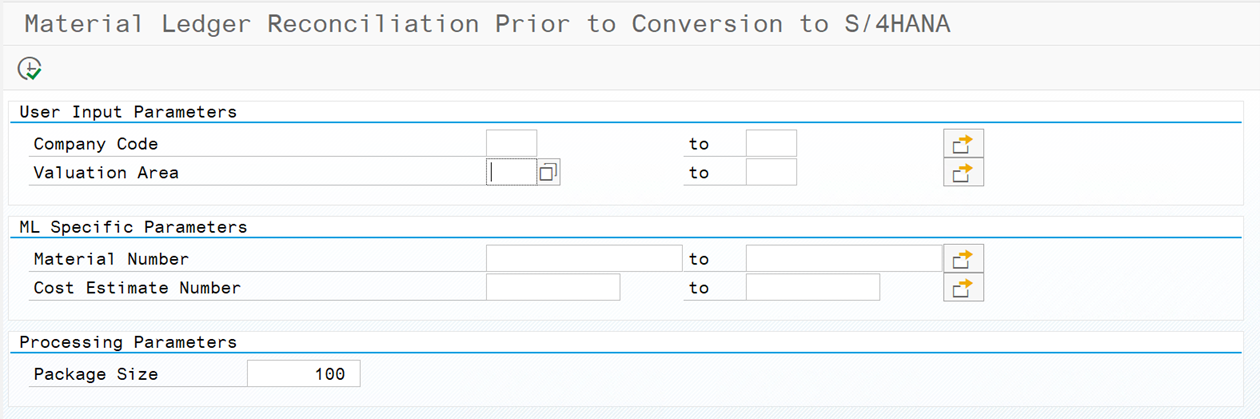The height and width of the screenshot is (419, 1260).
Task: Open multiple selection for Cost Estimate Number
Action: 963,288
